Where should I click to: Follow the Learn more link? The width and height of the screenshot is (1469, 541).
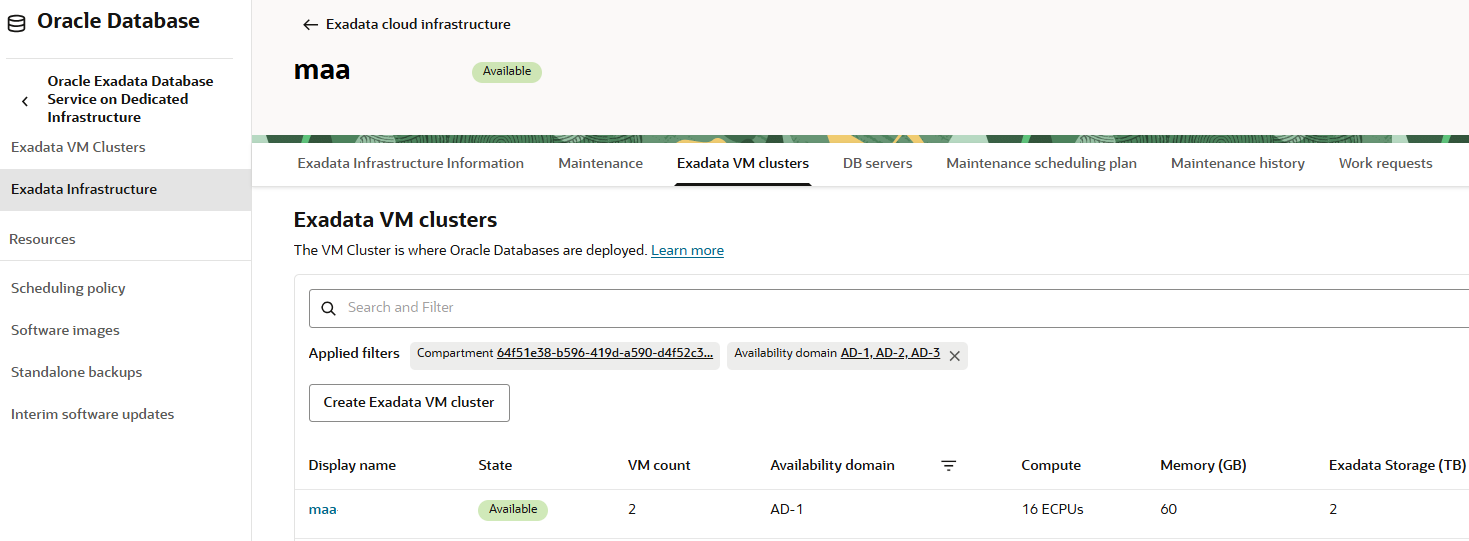pyautogui.click(x=687, y=251)
